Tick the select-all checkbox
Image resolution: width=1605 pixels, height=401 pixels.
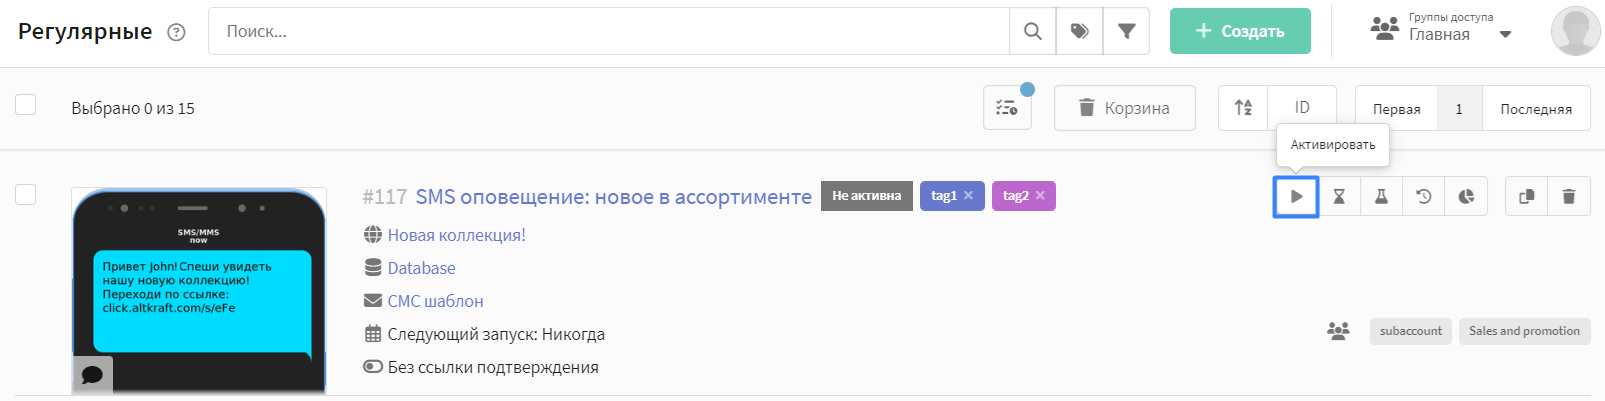tap(26, 104)
